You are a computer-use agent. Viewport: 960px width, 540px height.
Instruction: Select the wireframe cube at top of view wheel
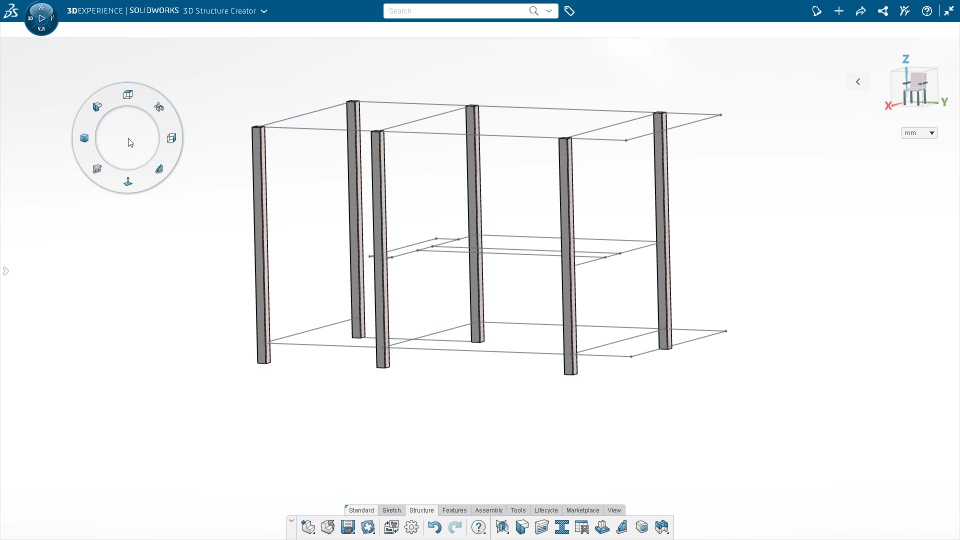(x=128, y=94)
